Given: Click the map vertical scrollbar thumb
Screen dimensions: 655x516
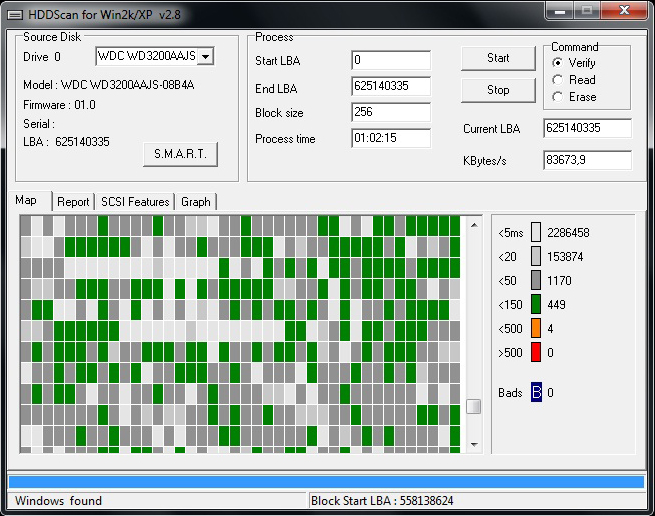Looking at the screenshot, I should 474,406.
